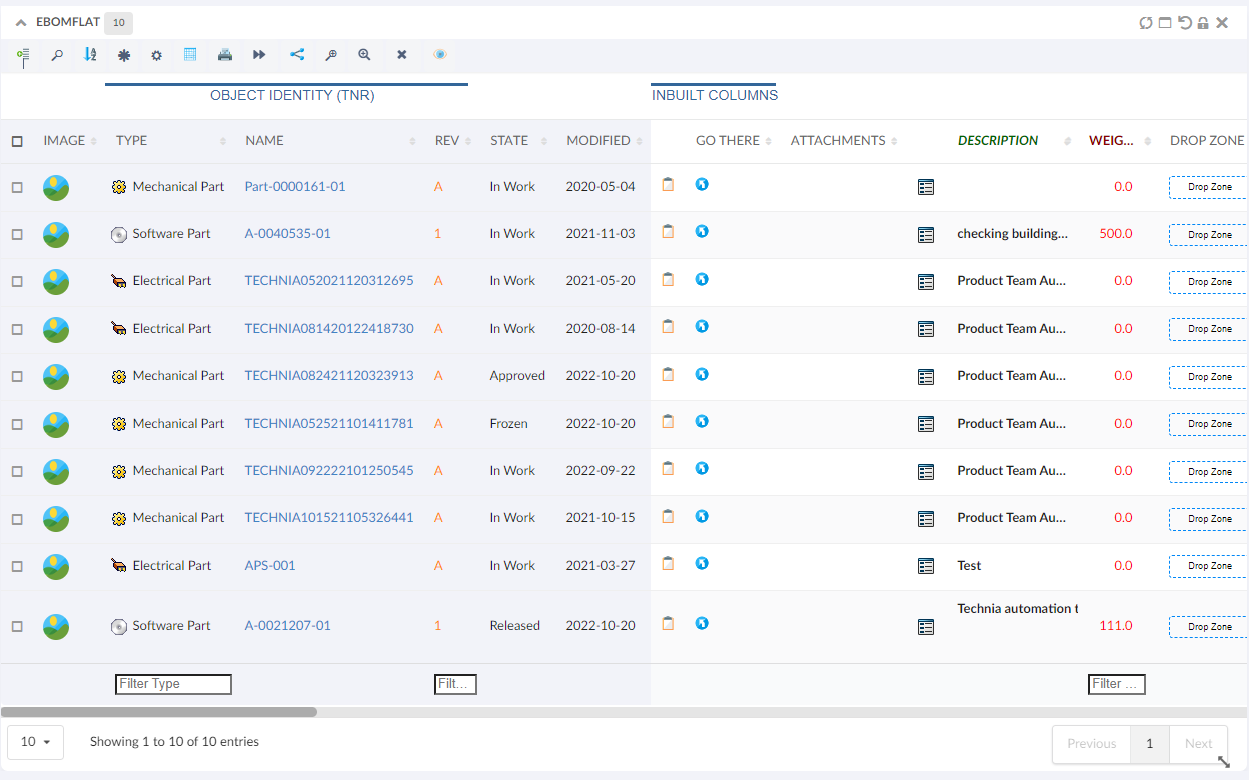Click the Filter Type input field
This screenshot has height=780, width=1249.
pos(173,684)
